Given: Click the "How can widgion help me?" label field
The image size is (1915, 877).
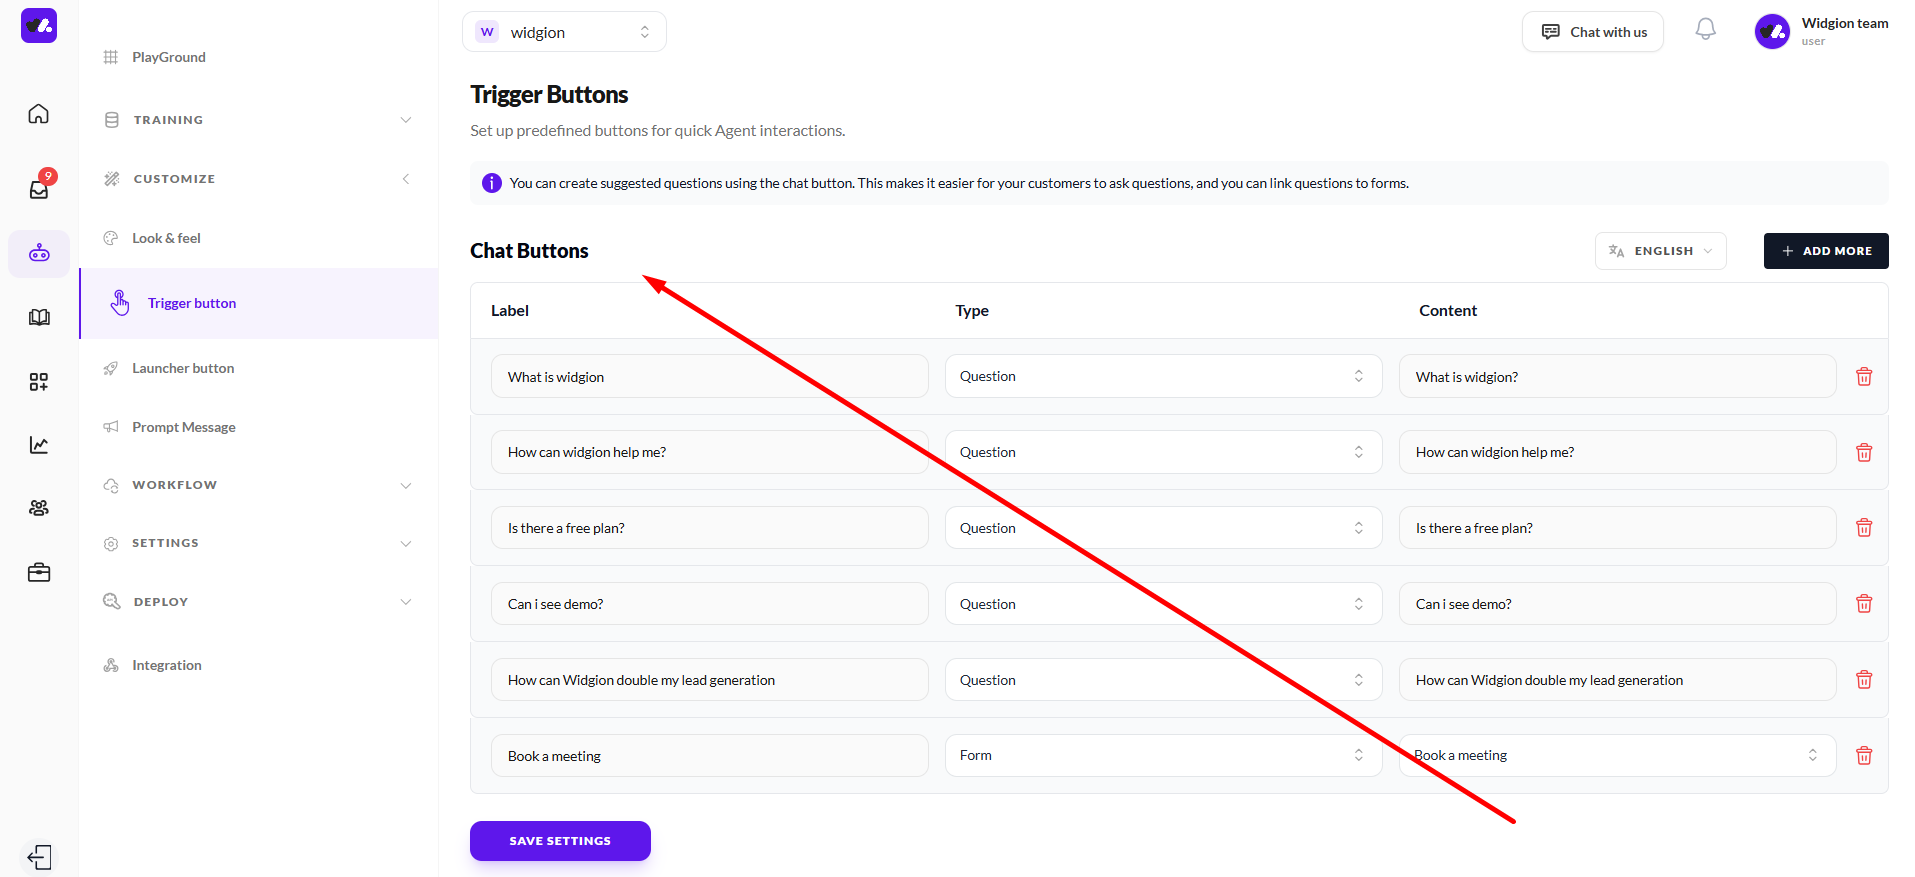Looking at the screenshot, I should coord(709,452).
